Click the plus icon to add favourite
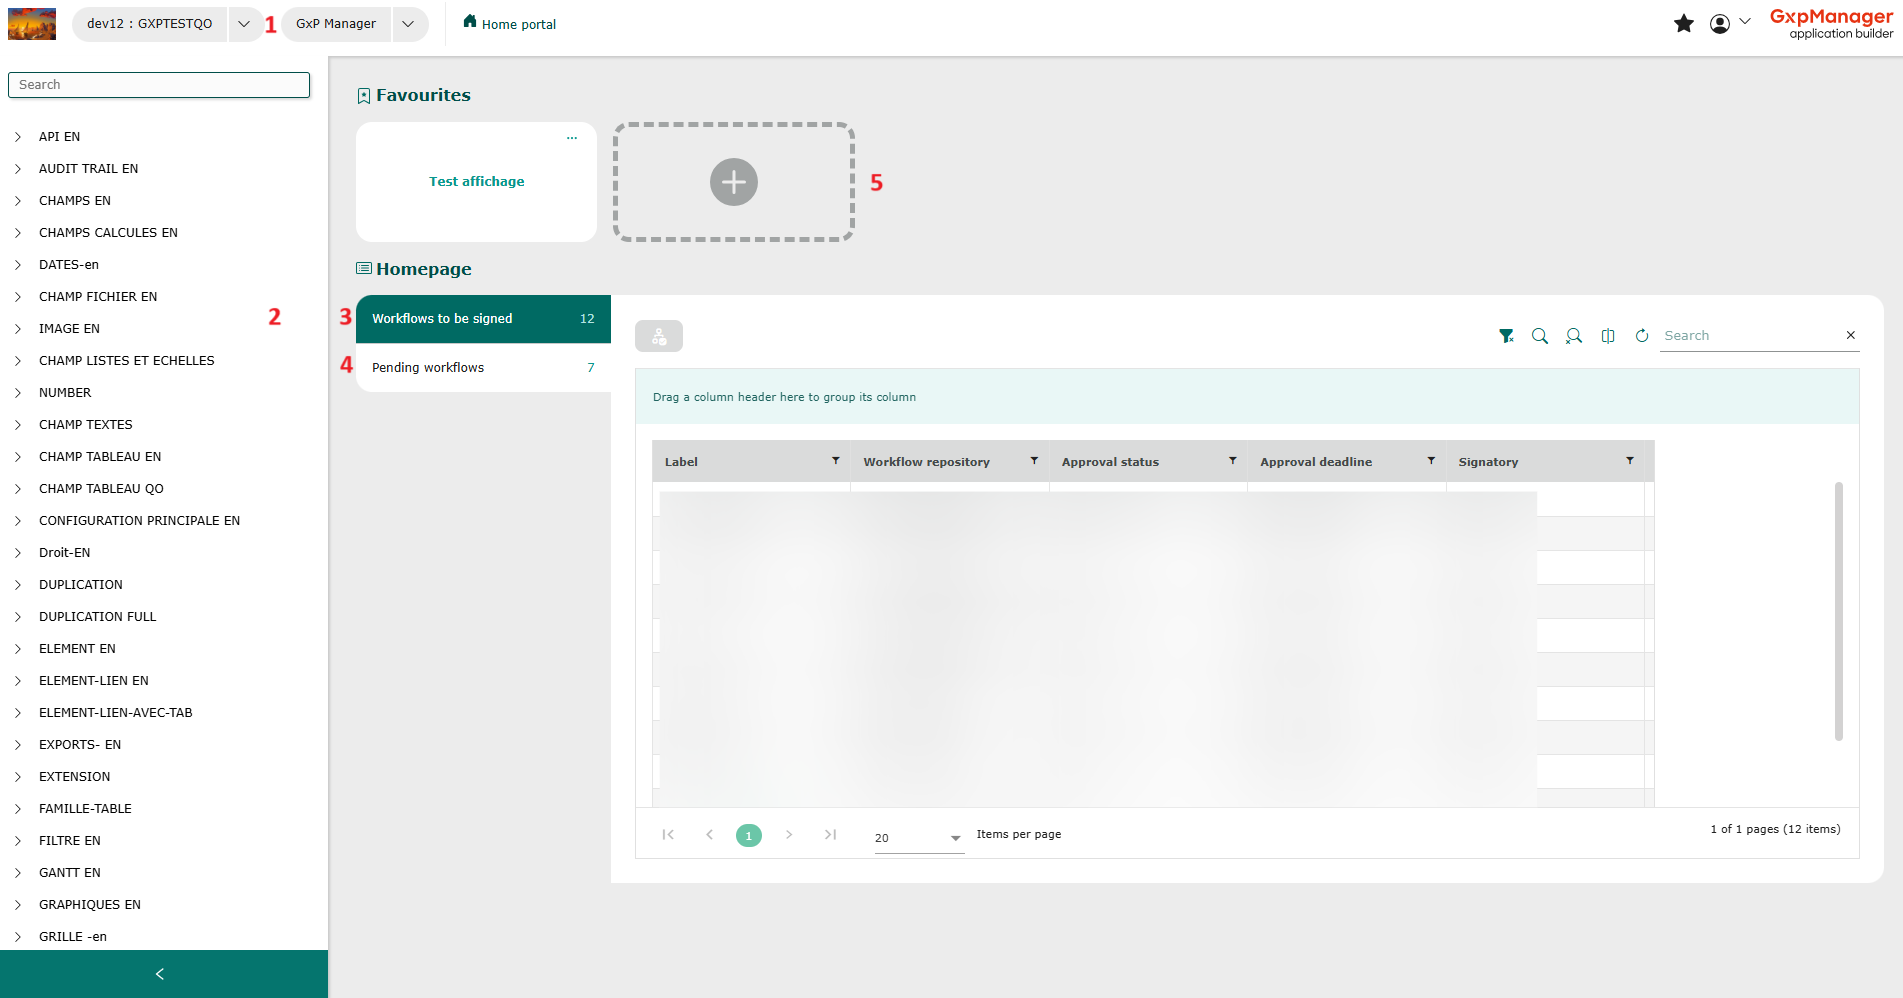 (x=734, y=182)
